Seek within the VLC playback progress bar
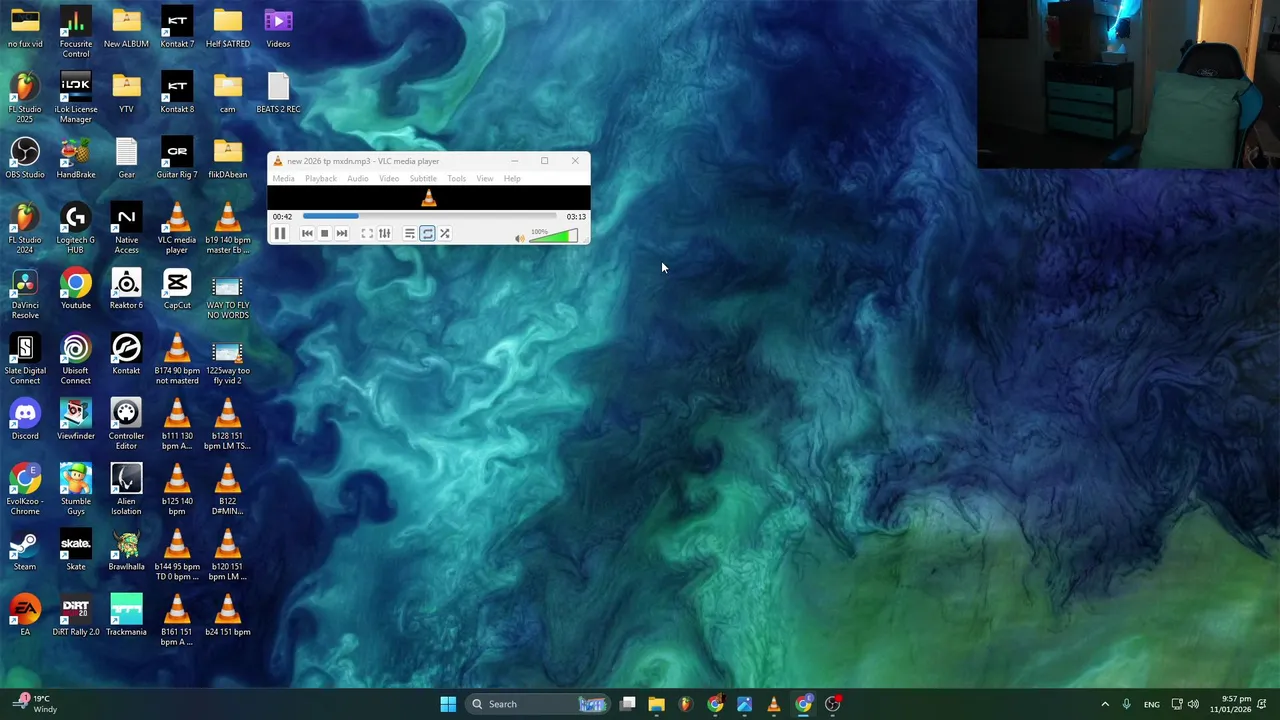Image resolution: width=1280 pixels, height=720 pixels. (429, 216)
